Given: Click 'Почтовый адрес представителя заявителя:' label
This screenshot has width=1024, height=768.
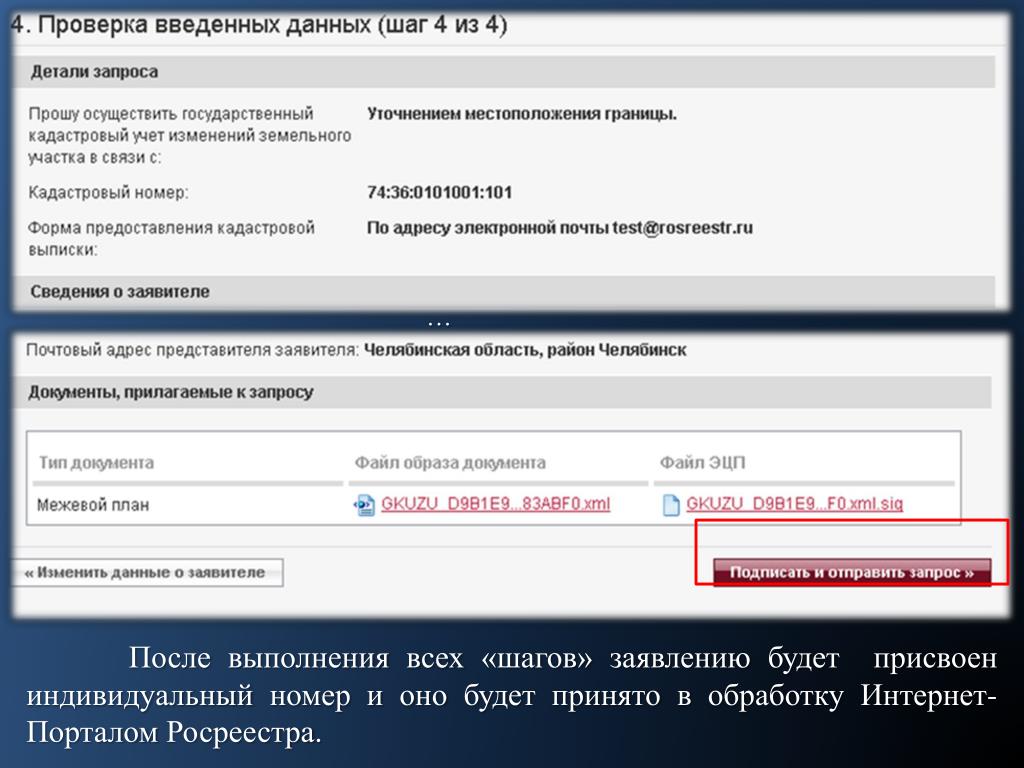Looking at the screenshot, I should [x=193, y=350].
